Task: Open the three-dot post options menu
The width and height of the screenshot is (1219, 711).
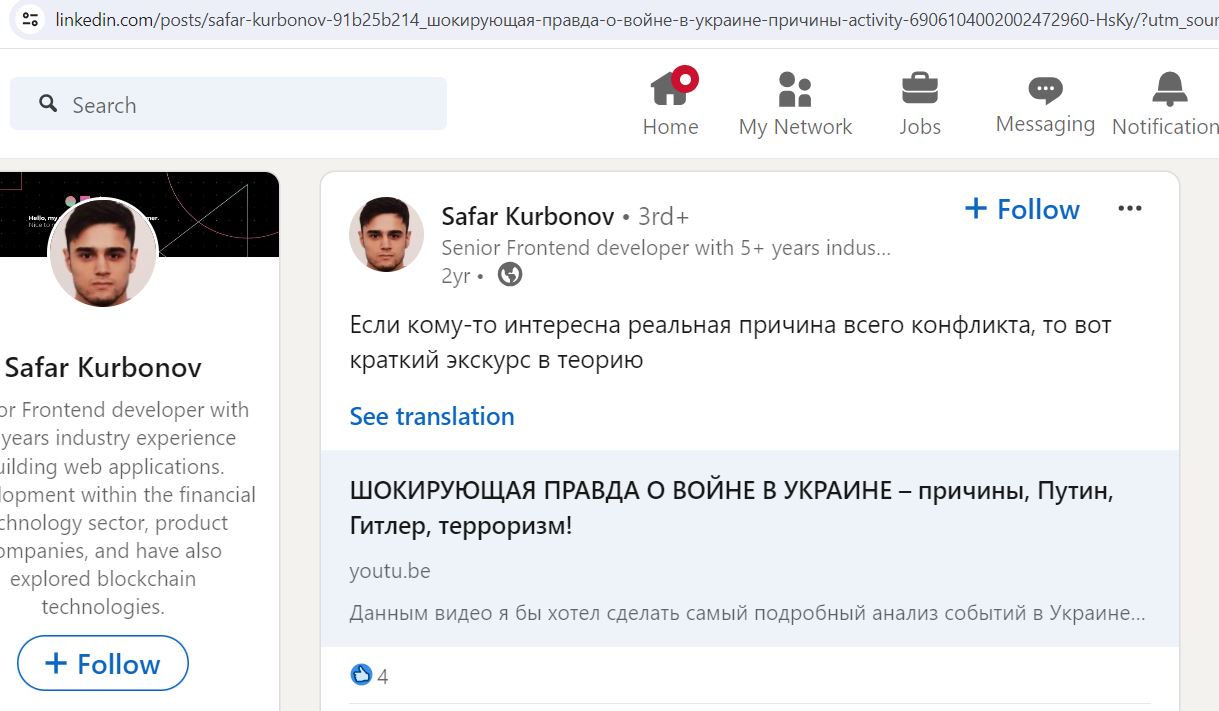Action: [x=1130, y=208]
